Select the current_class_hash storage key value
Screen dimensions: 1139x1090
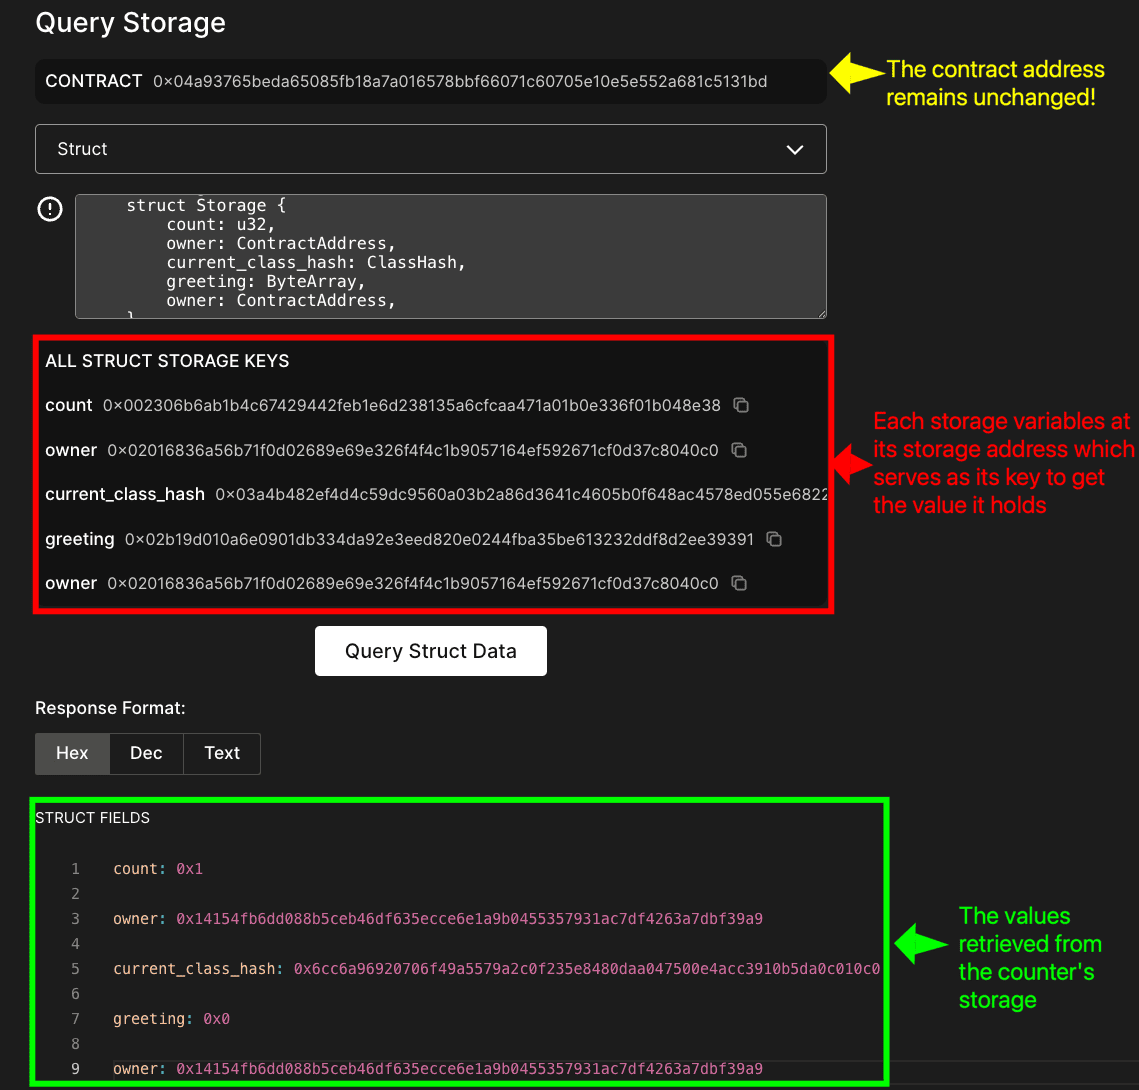coord(522,495)
